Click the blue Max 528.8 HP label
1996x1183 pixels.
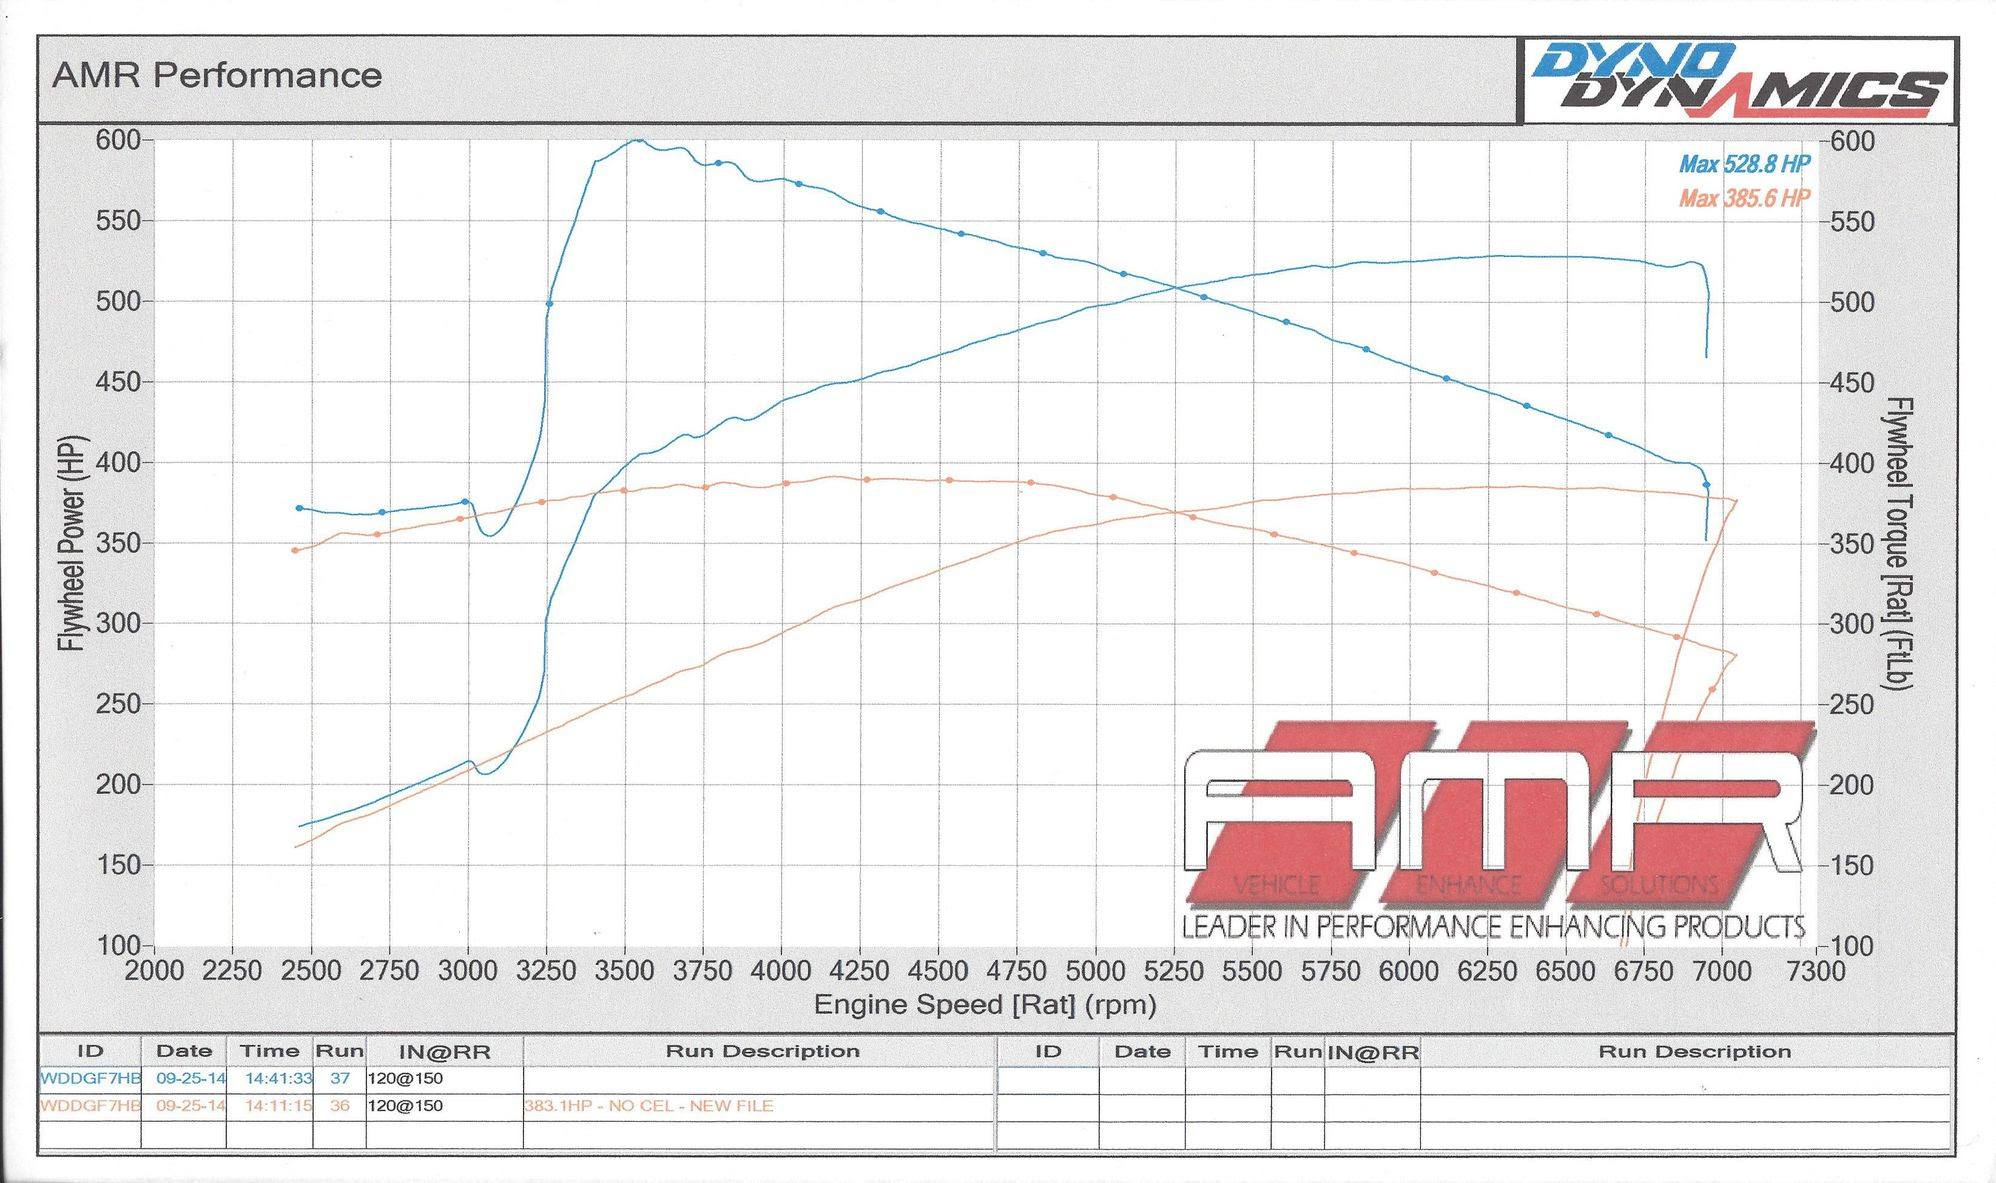pyautogui.click(x=1744, y=164)
